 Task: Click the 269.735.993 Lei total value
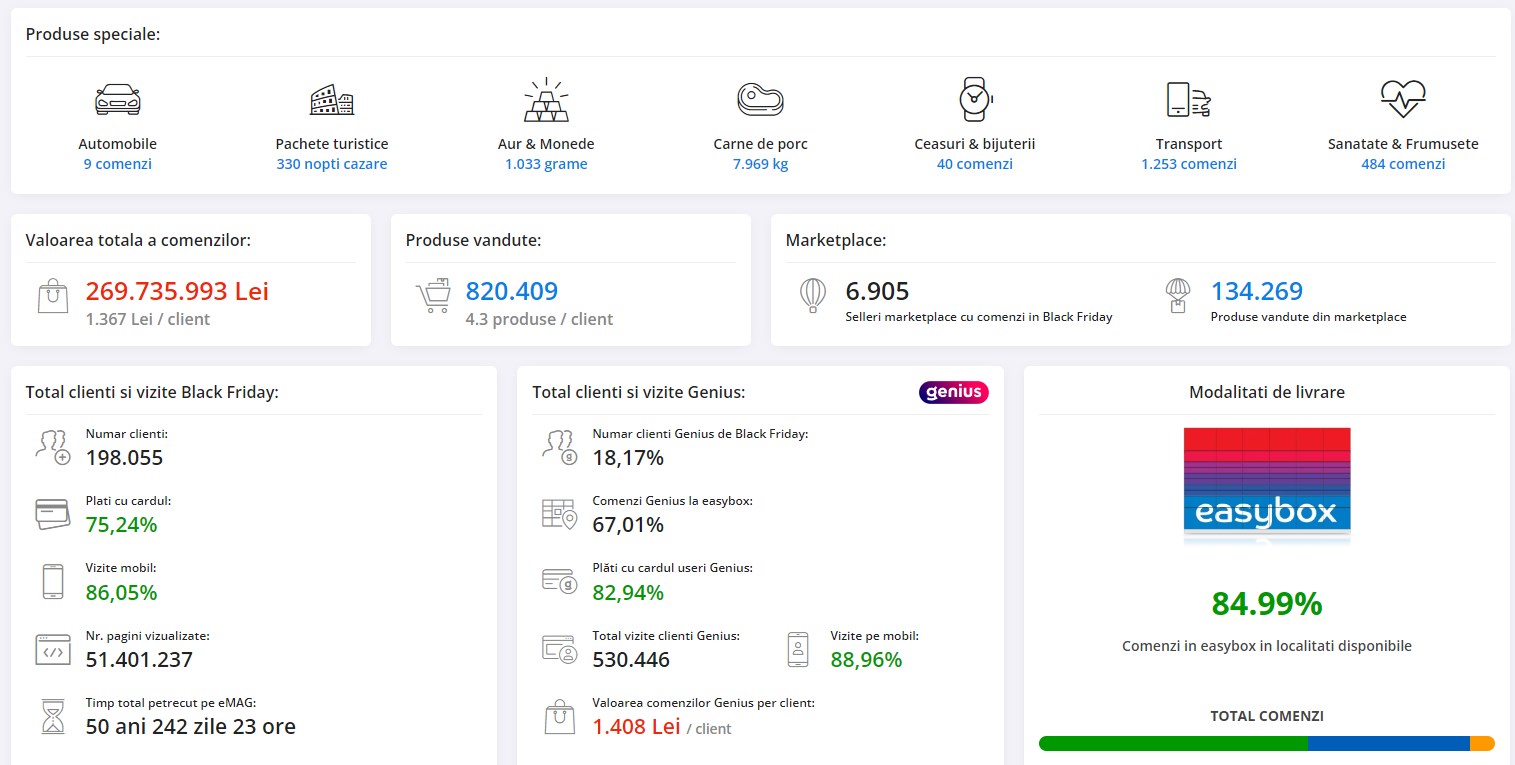(x=177, y=291)
